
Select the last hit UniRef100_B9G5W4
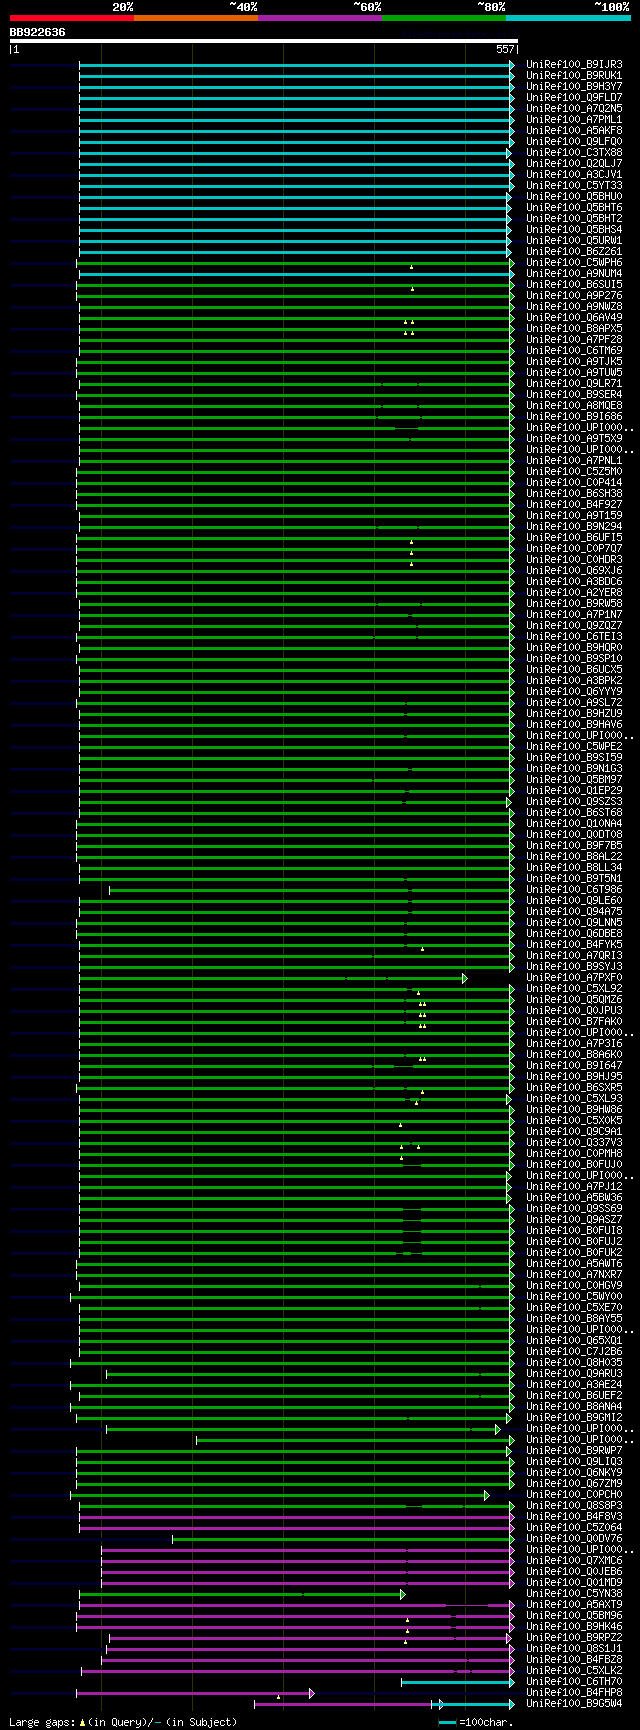[574, 1704]
